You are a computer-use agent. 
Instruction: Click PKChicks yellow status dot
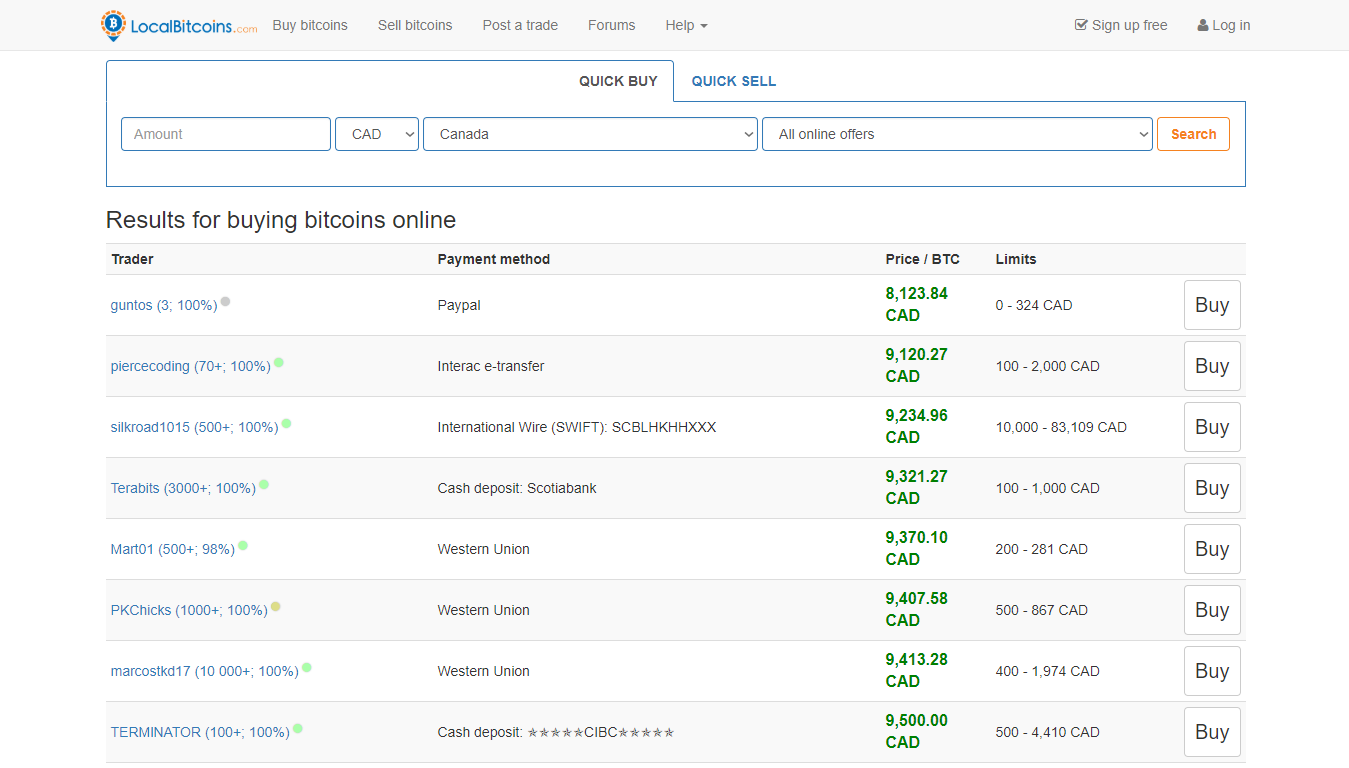276,606
